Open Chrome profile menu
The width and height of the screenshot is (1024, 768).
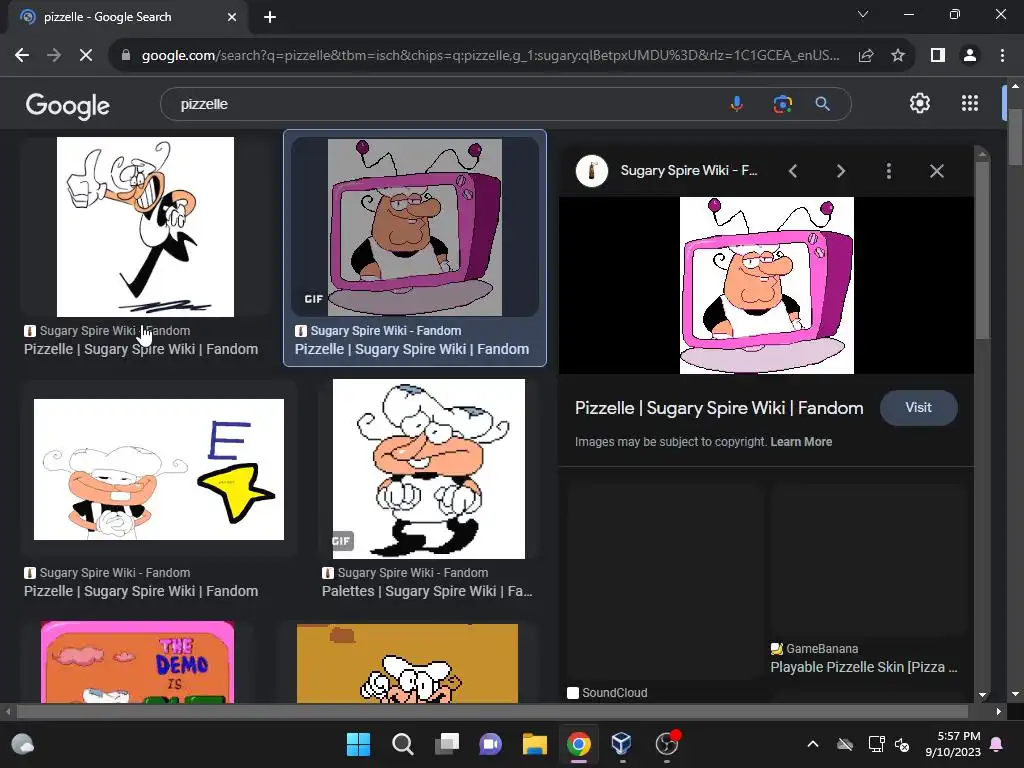coord(970,56)
